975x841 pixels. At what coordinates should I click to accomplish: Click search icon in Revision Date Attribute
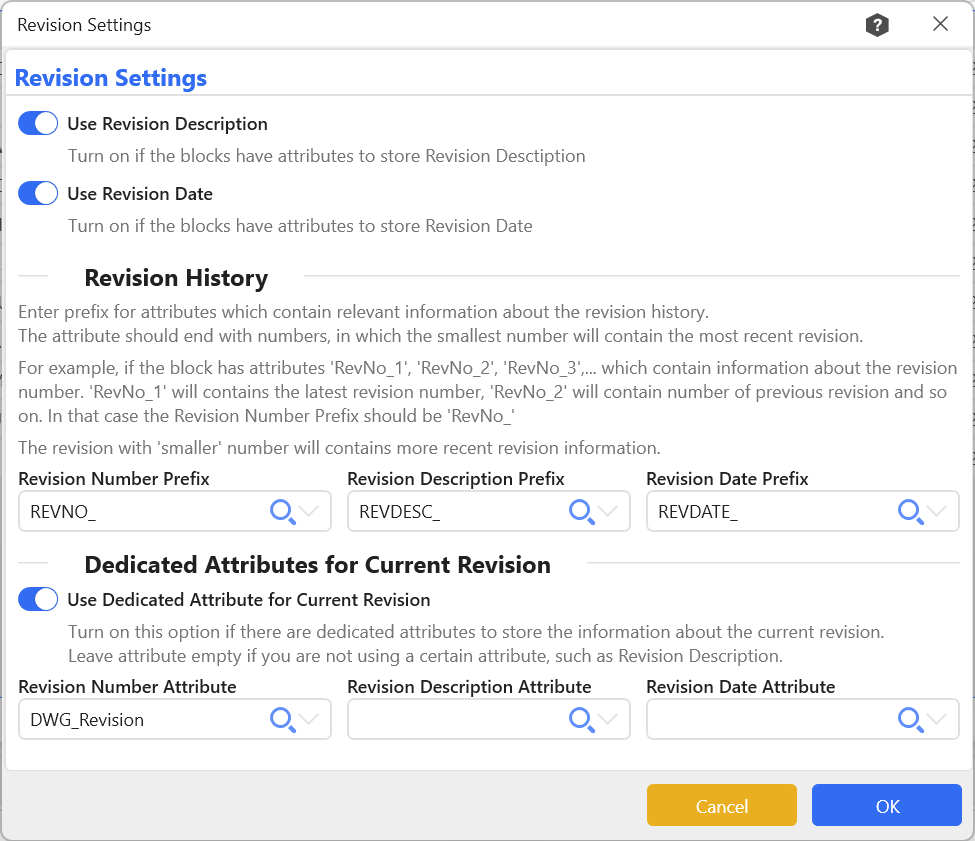909,719
